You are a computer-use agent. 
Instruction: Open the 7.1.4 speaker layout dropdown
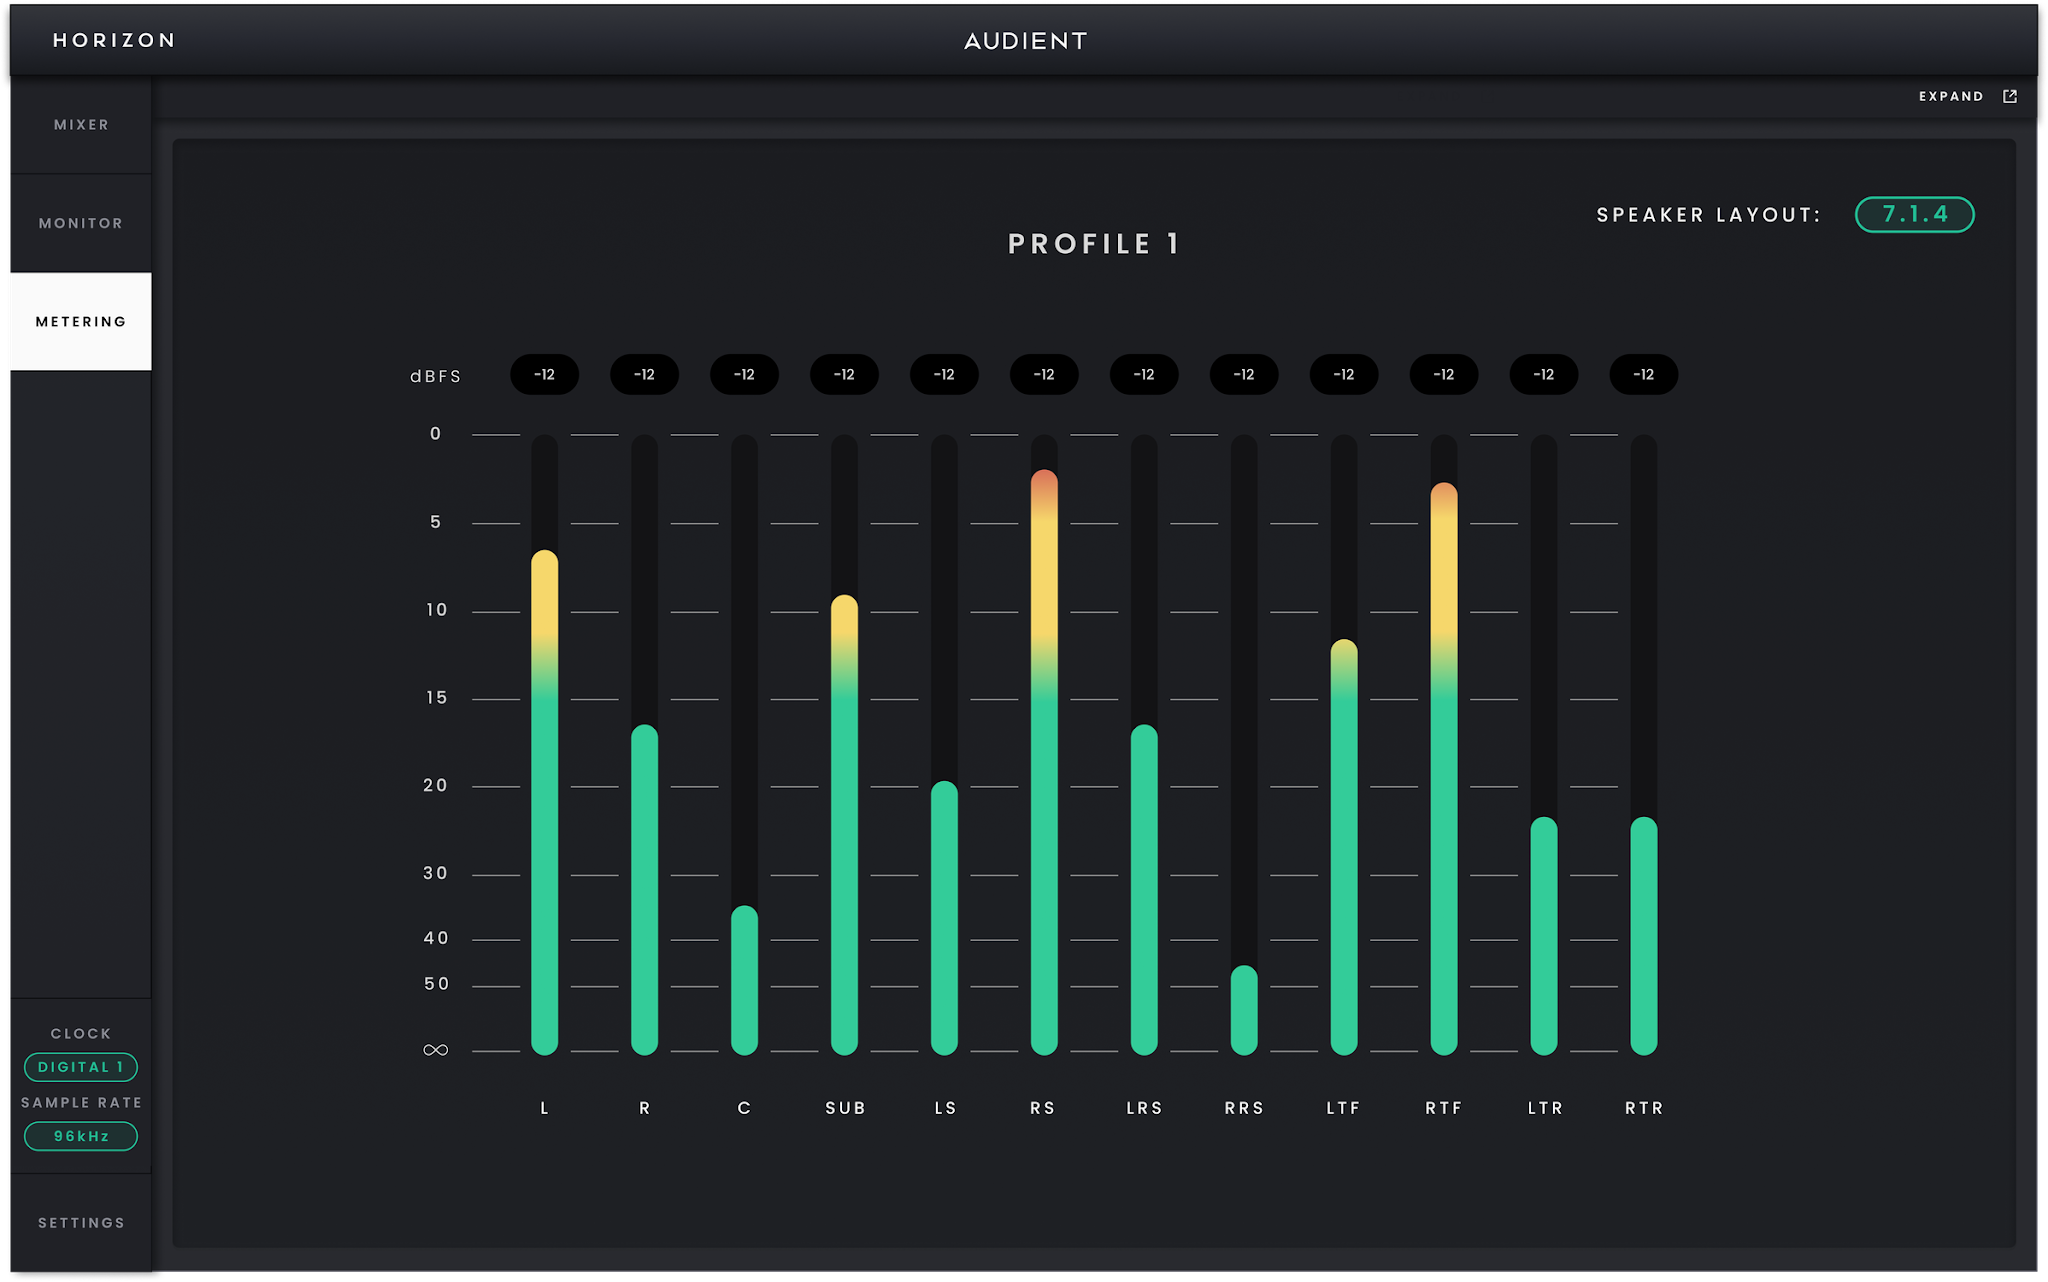(x=1914, y=214)
